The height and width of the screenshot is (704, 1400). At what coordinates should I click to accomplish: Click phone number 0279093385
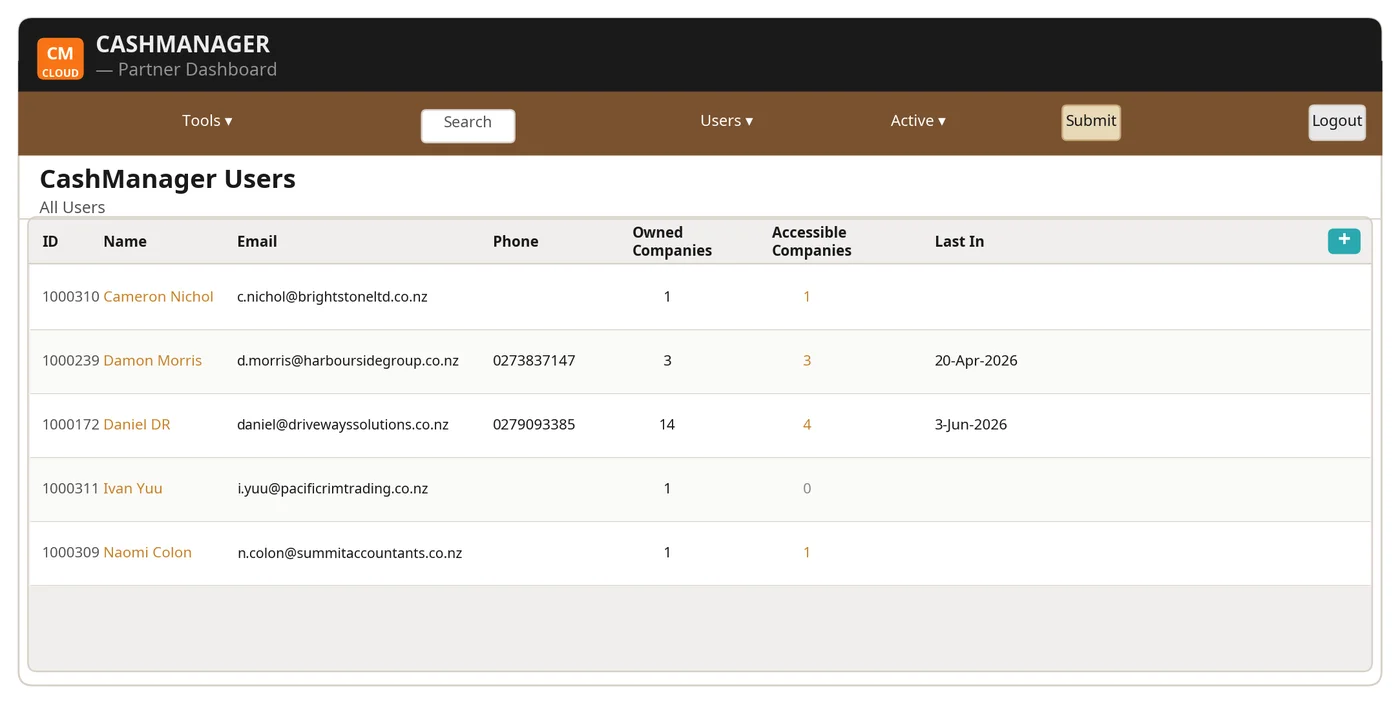tap(534, 425)
